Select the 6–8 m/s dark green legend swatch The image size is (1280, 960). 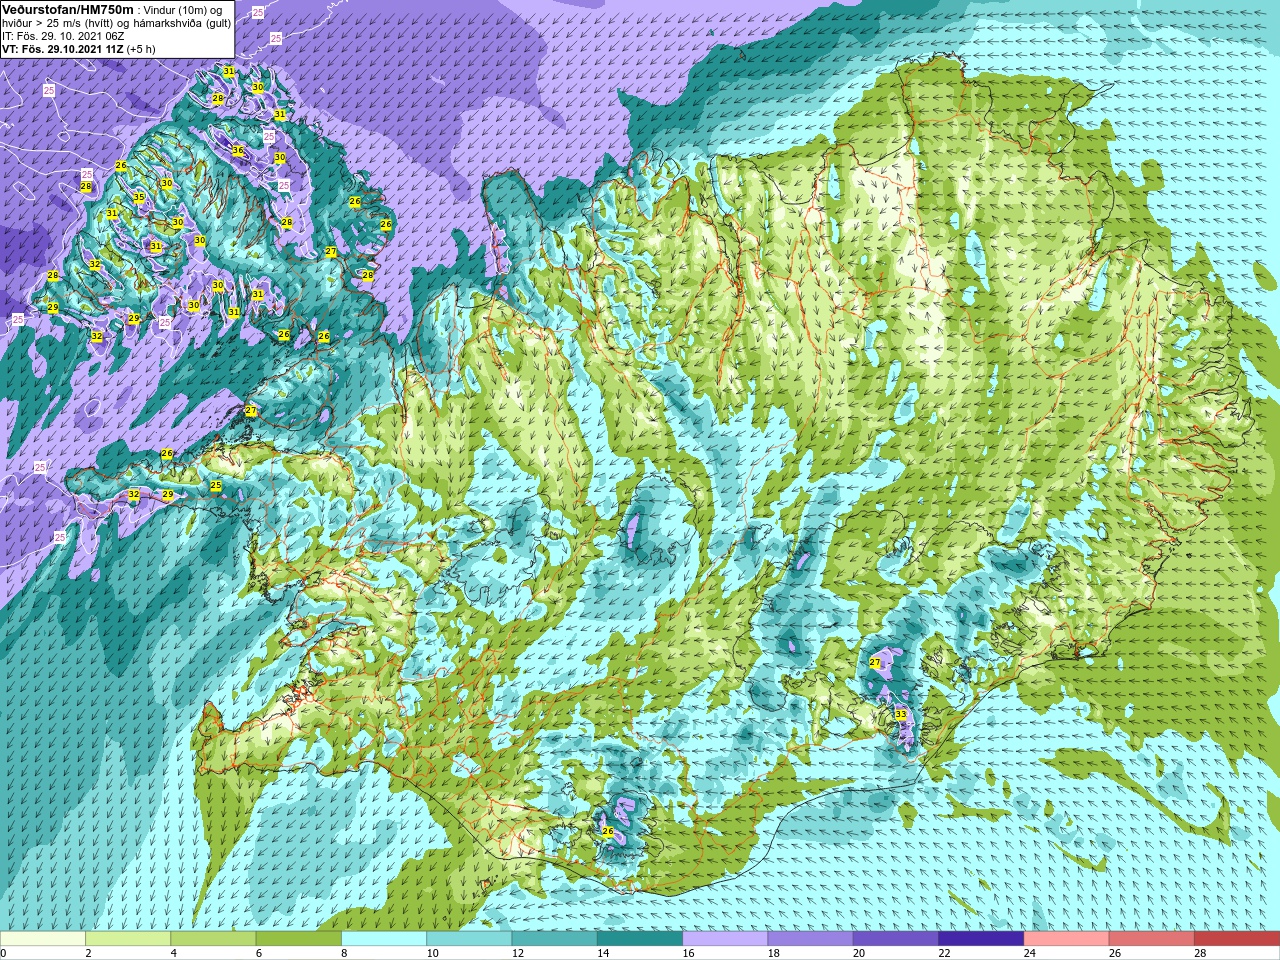click(x=299, y=939)
